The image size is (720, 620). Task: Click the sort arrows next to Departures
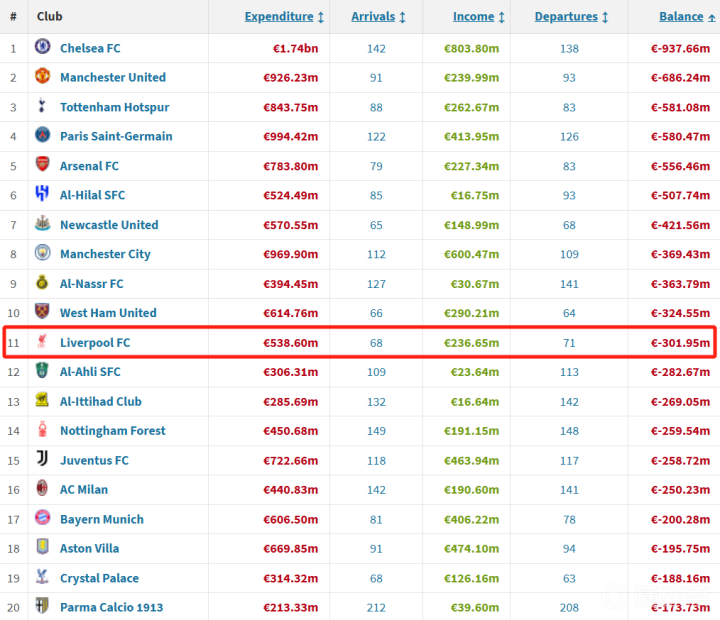605,17
